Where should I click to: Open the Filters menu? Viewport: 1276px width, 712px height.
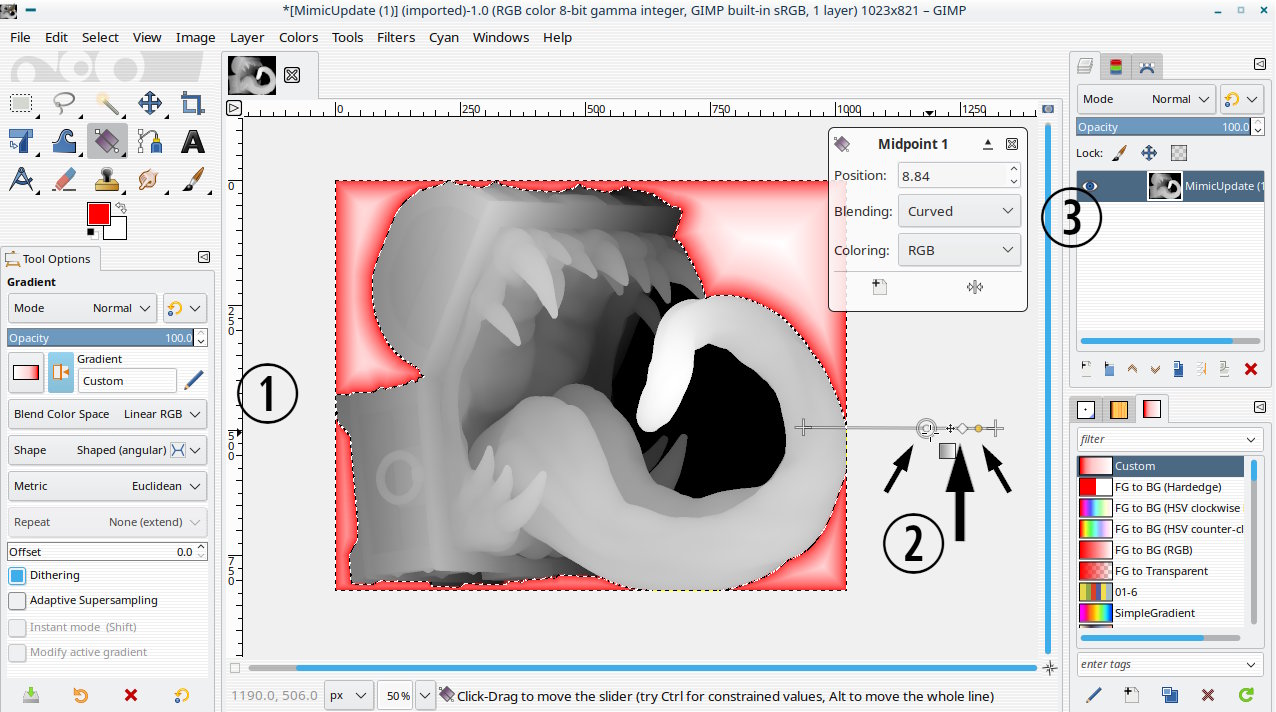point(395,37)
